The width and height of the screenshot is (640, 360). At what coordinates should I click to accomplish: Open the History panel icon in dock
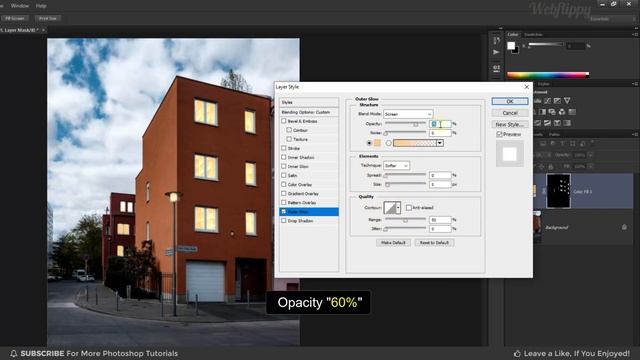496,40
